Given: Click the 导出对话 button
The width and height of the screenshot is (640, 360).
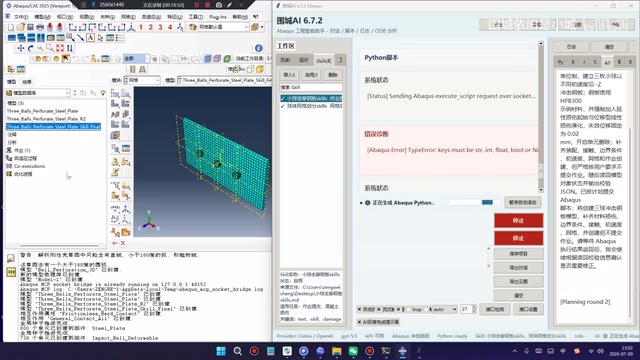Looking at the screenshot, I should [x=518, y=268].
